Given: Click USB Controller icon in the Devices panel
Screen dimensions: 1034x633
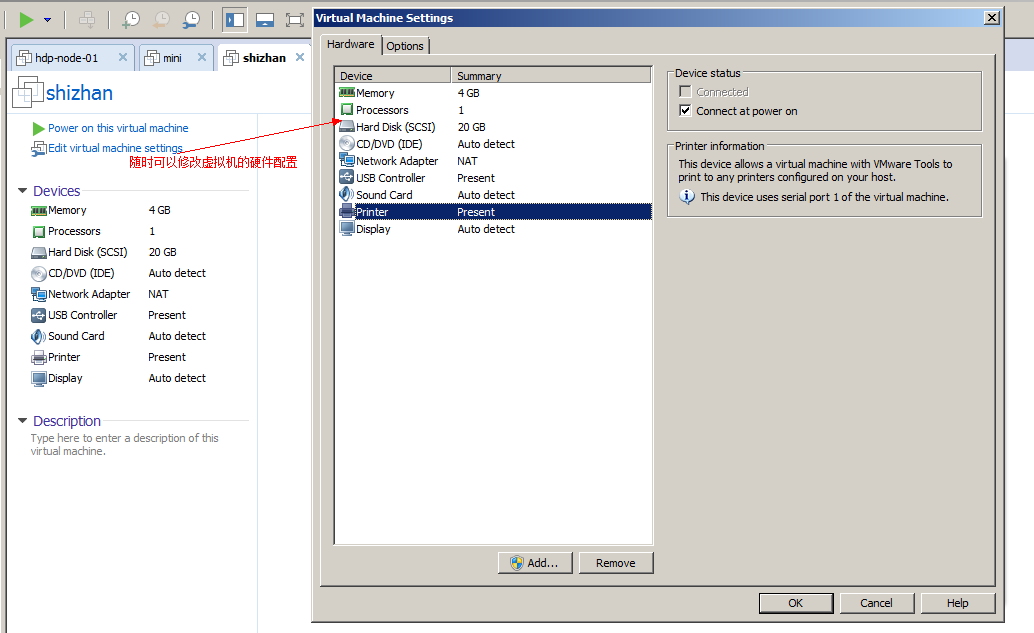Looking at the screenshot, I should click(x=39, y=315).
